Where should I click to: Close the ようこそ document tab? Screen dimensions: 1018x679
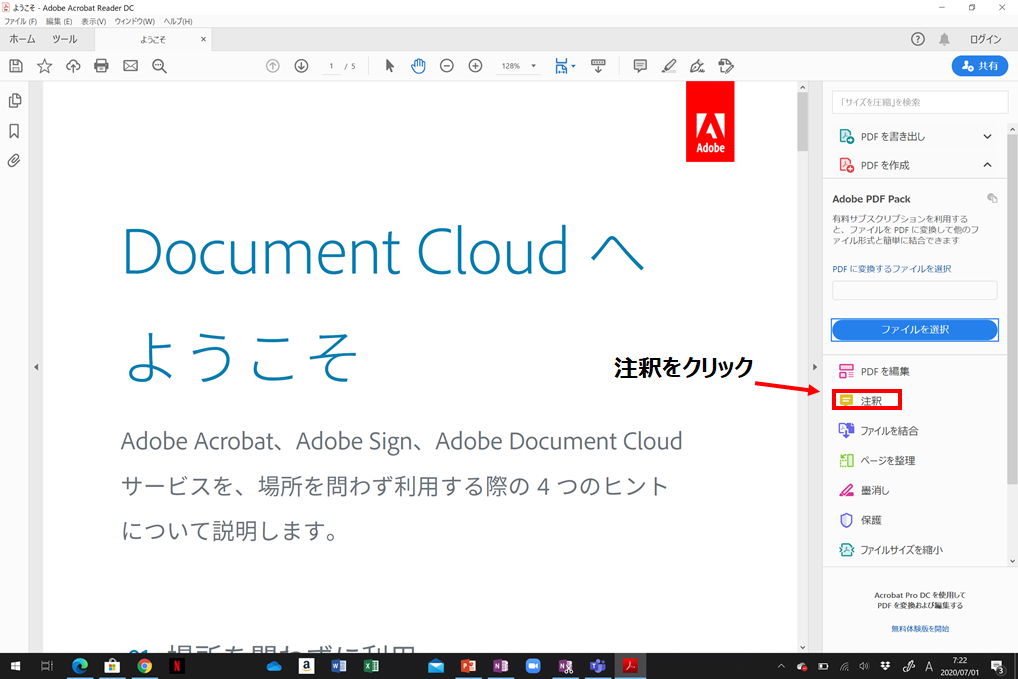[x=203, y=39]
